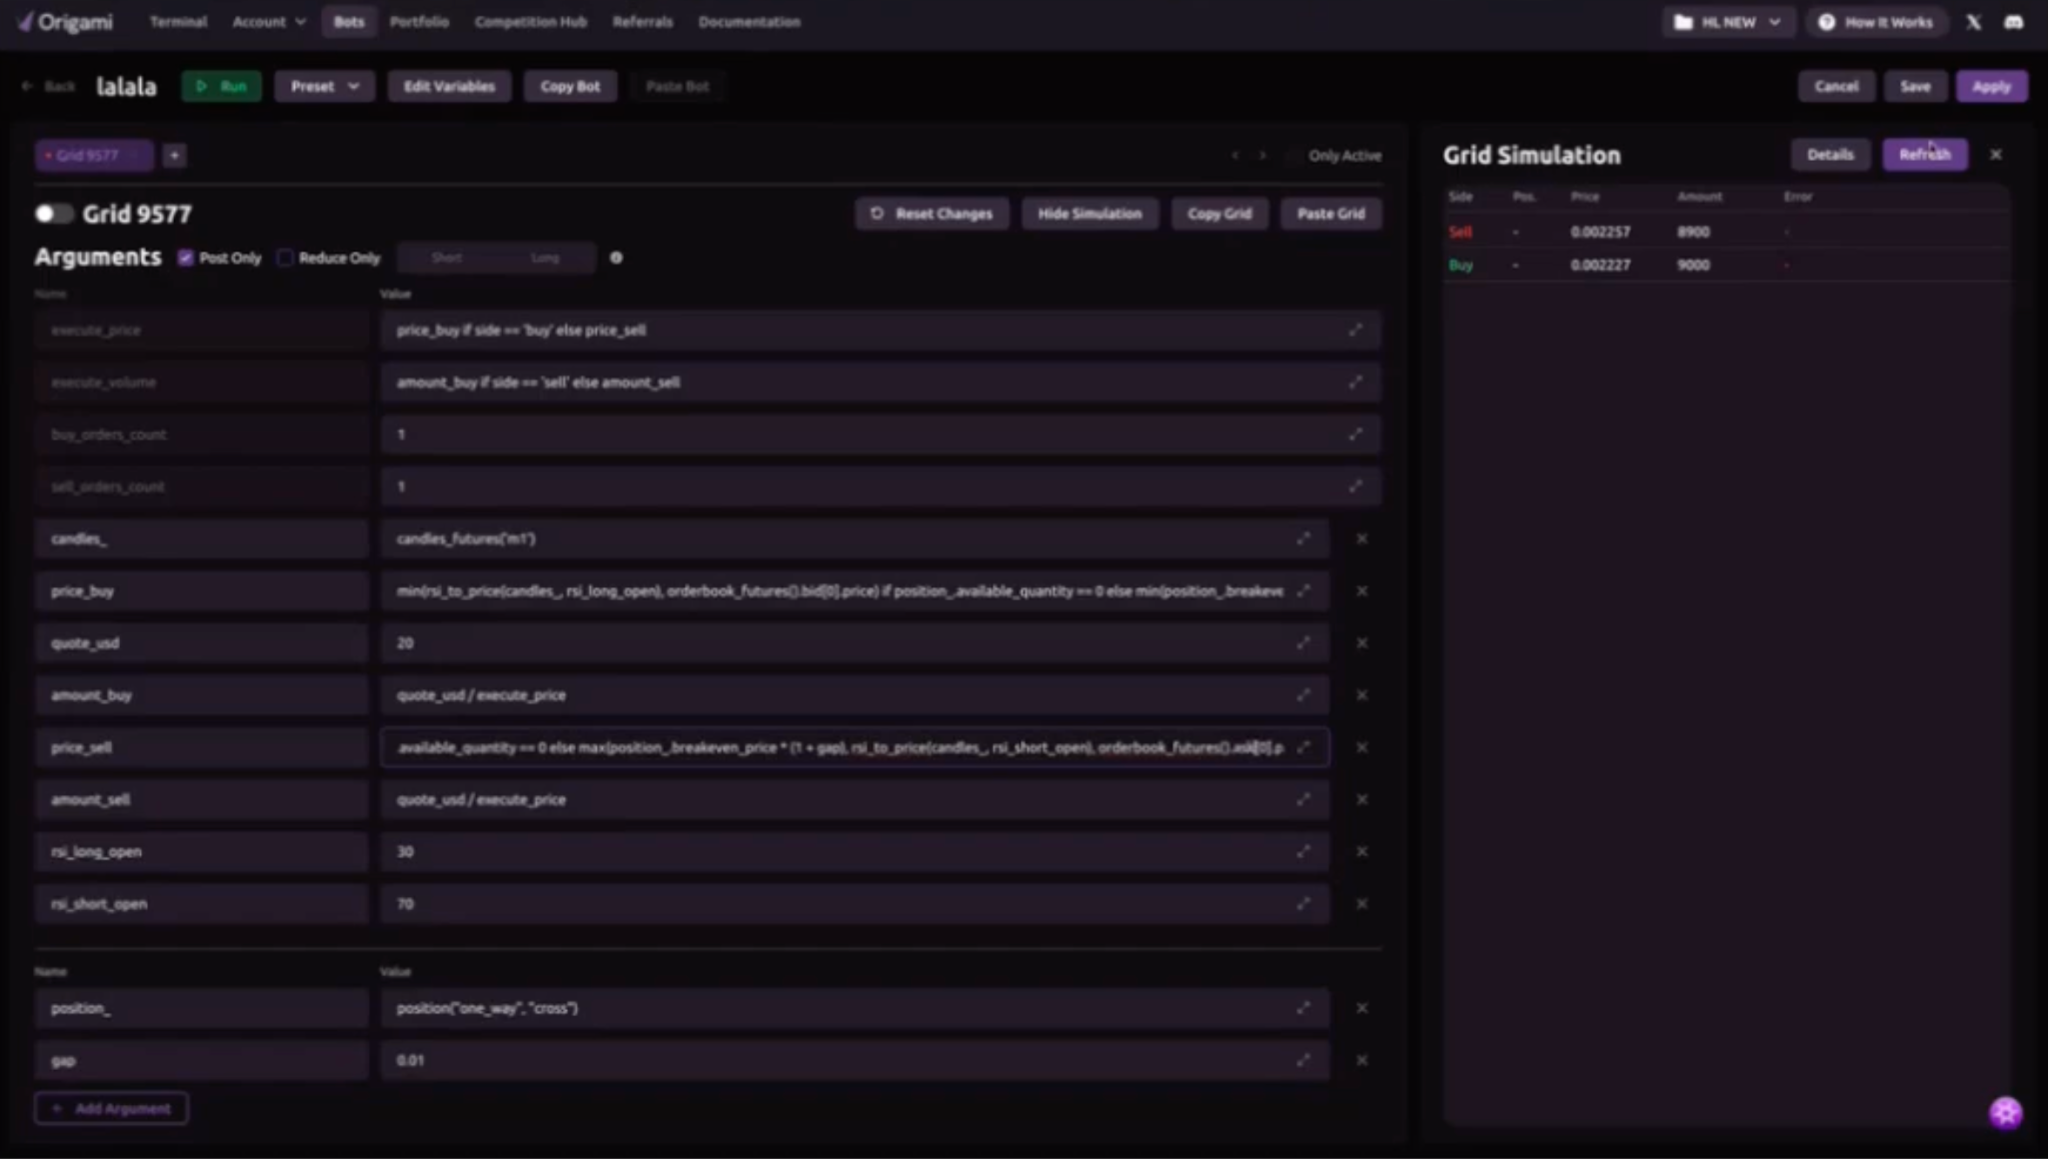This screenshot has width=2048, height=1159.
Task: Open the Account dropdown menu
Action: [x=269, y=22]
